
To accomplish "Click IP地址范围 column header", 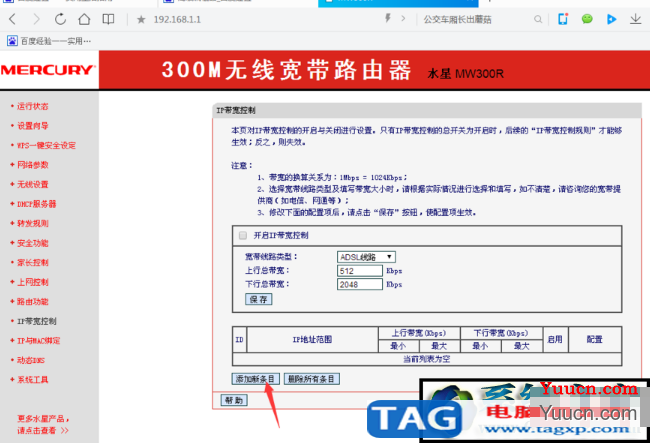I will click(312, 339).
